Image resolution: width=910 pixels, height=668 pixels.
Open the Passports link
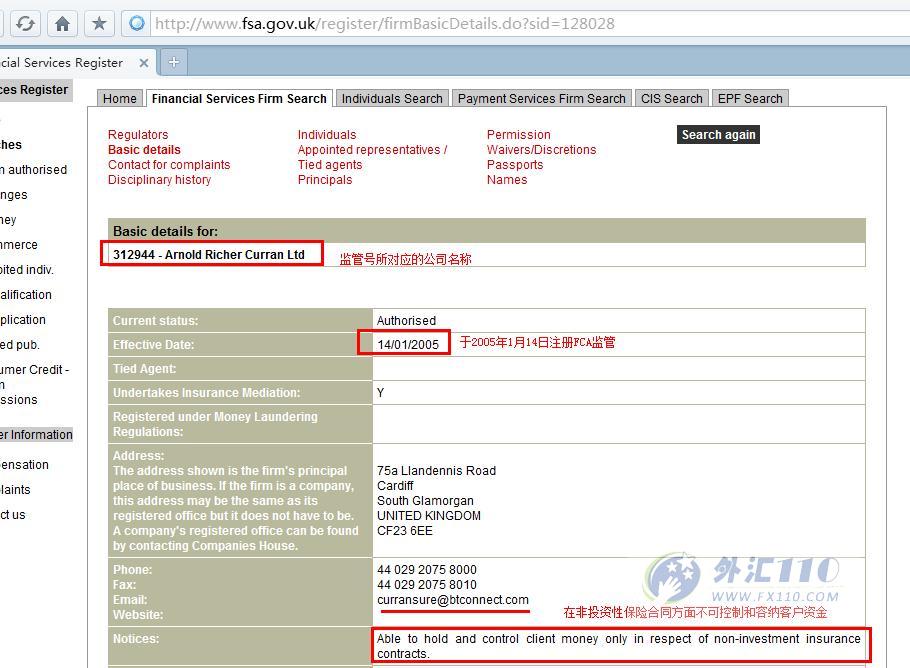515,165
